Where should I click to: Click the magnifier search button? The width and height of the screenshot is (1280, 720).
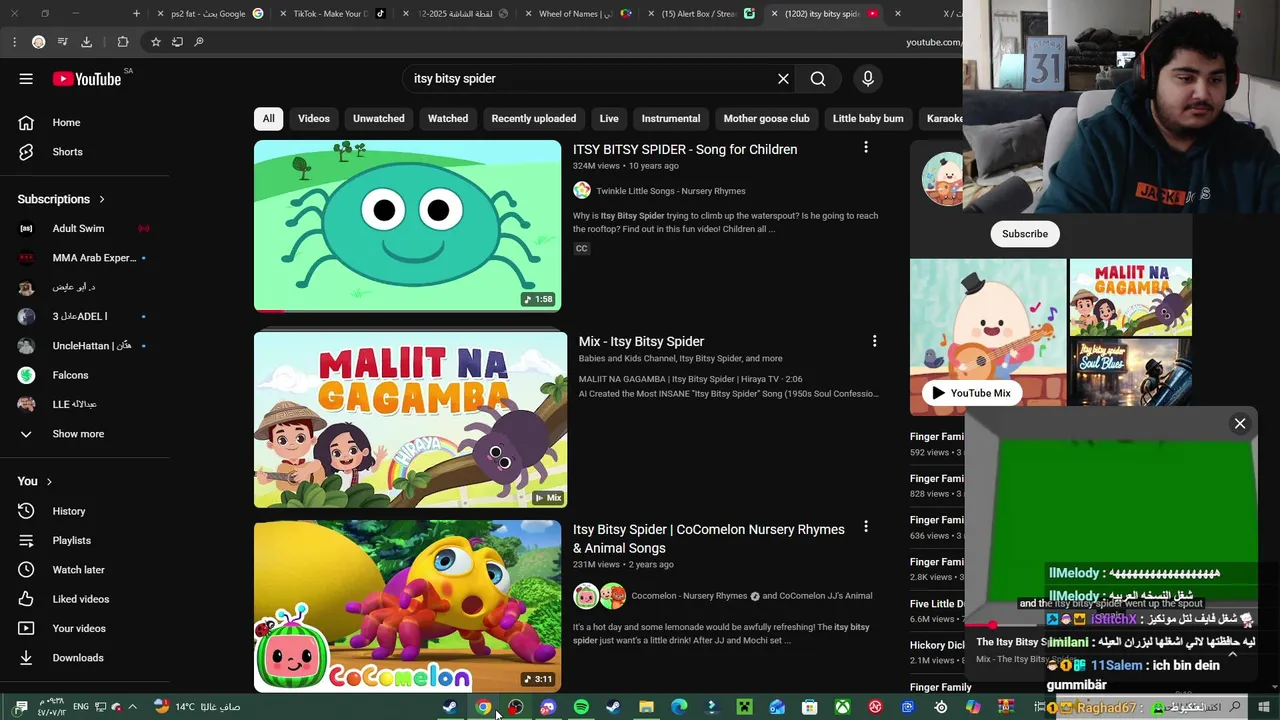pyautogui.click(x=818, y=79)
